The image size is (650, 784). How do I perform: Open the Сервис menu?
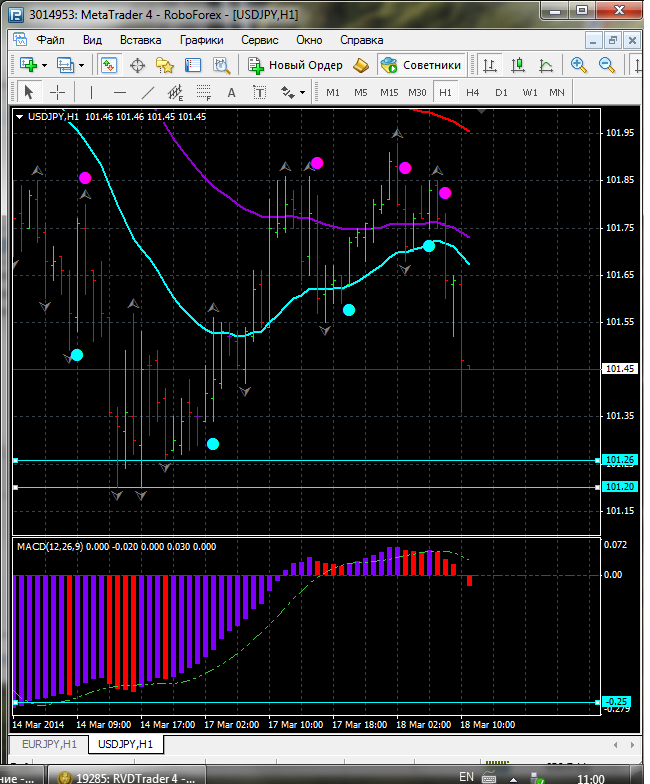click(x=260, y=40)
